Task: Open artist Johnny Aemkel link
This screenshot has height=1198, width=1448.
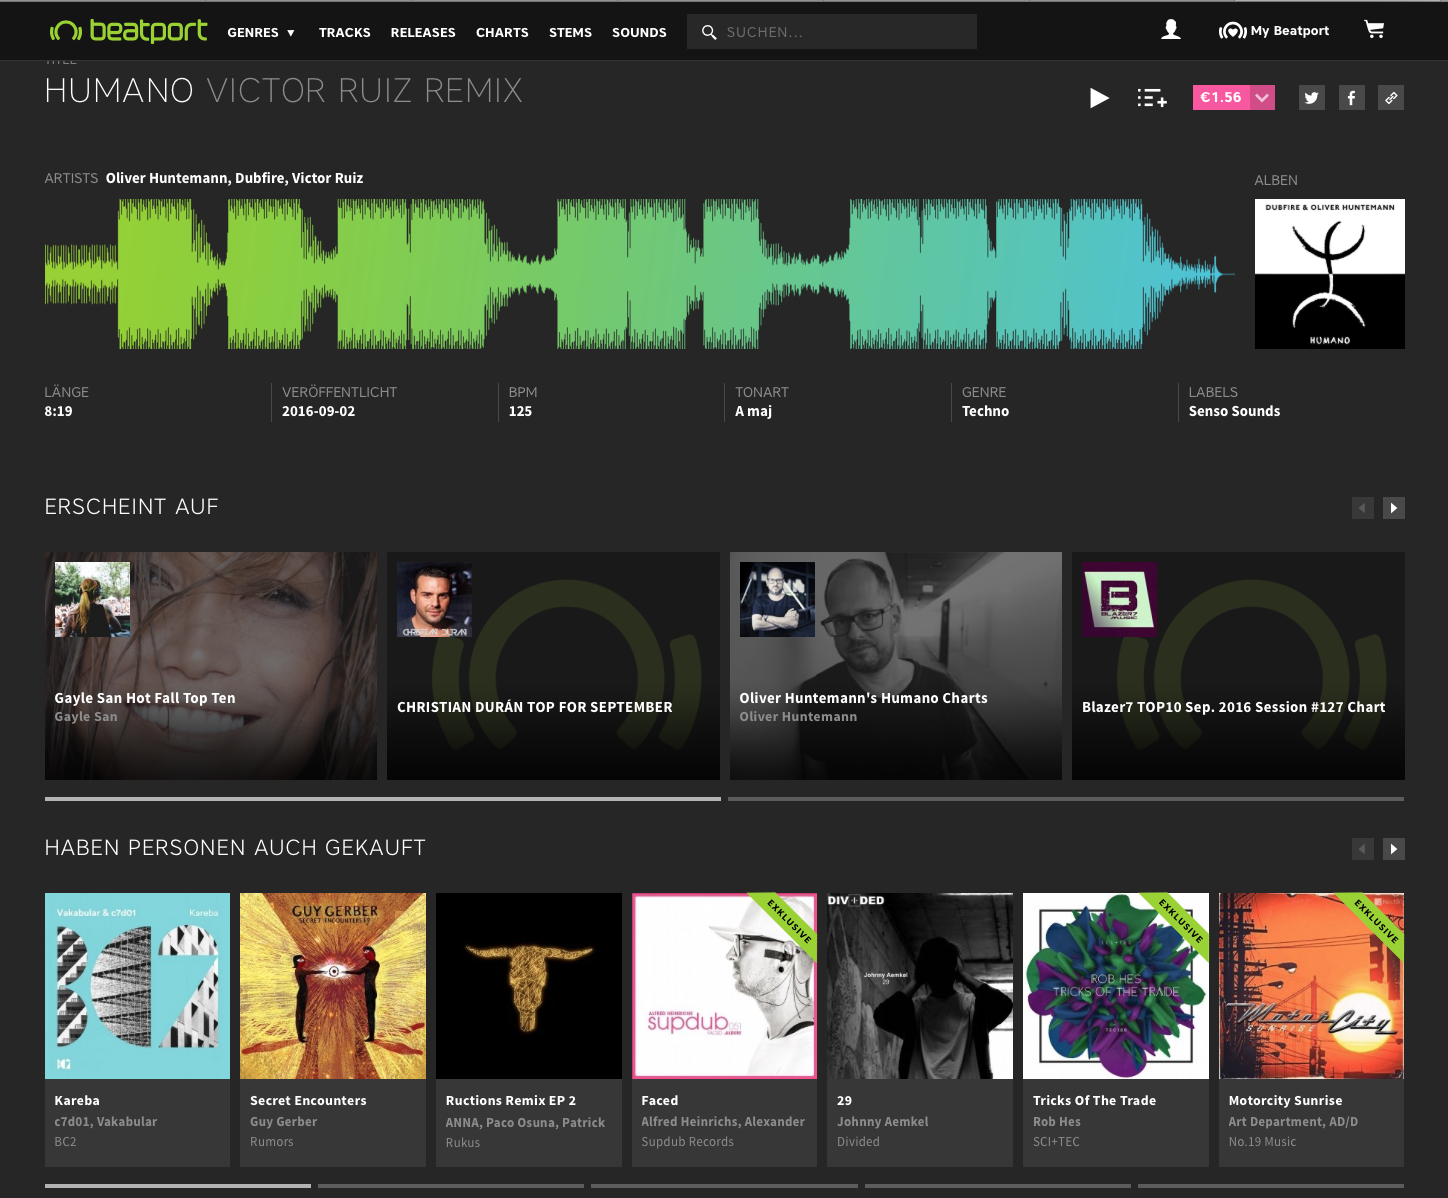Action: click(x=883, y=1122)
